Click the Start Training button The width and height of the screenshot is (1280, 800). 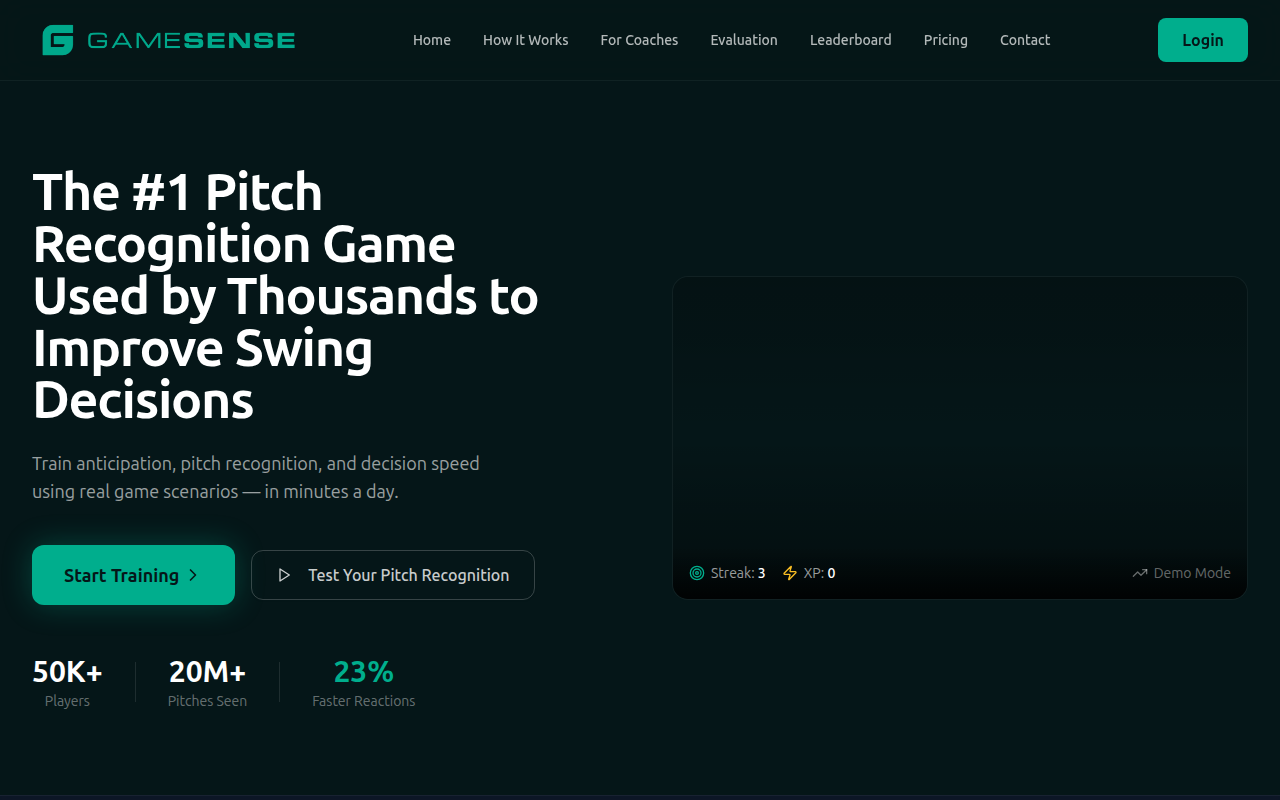pos(133,575)
